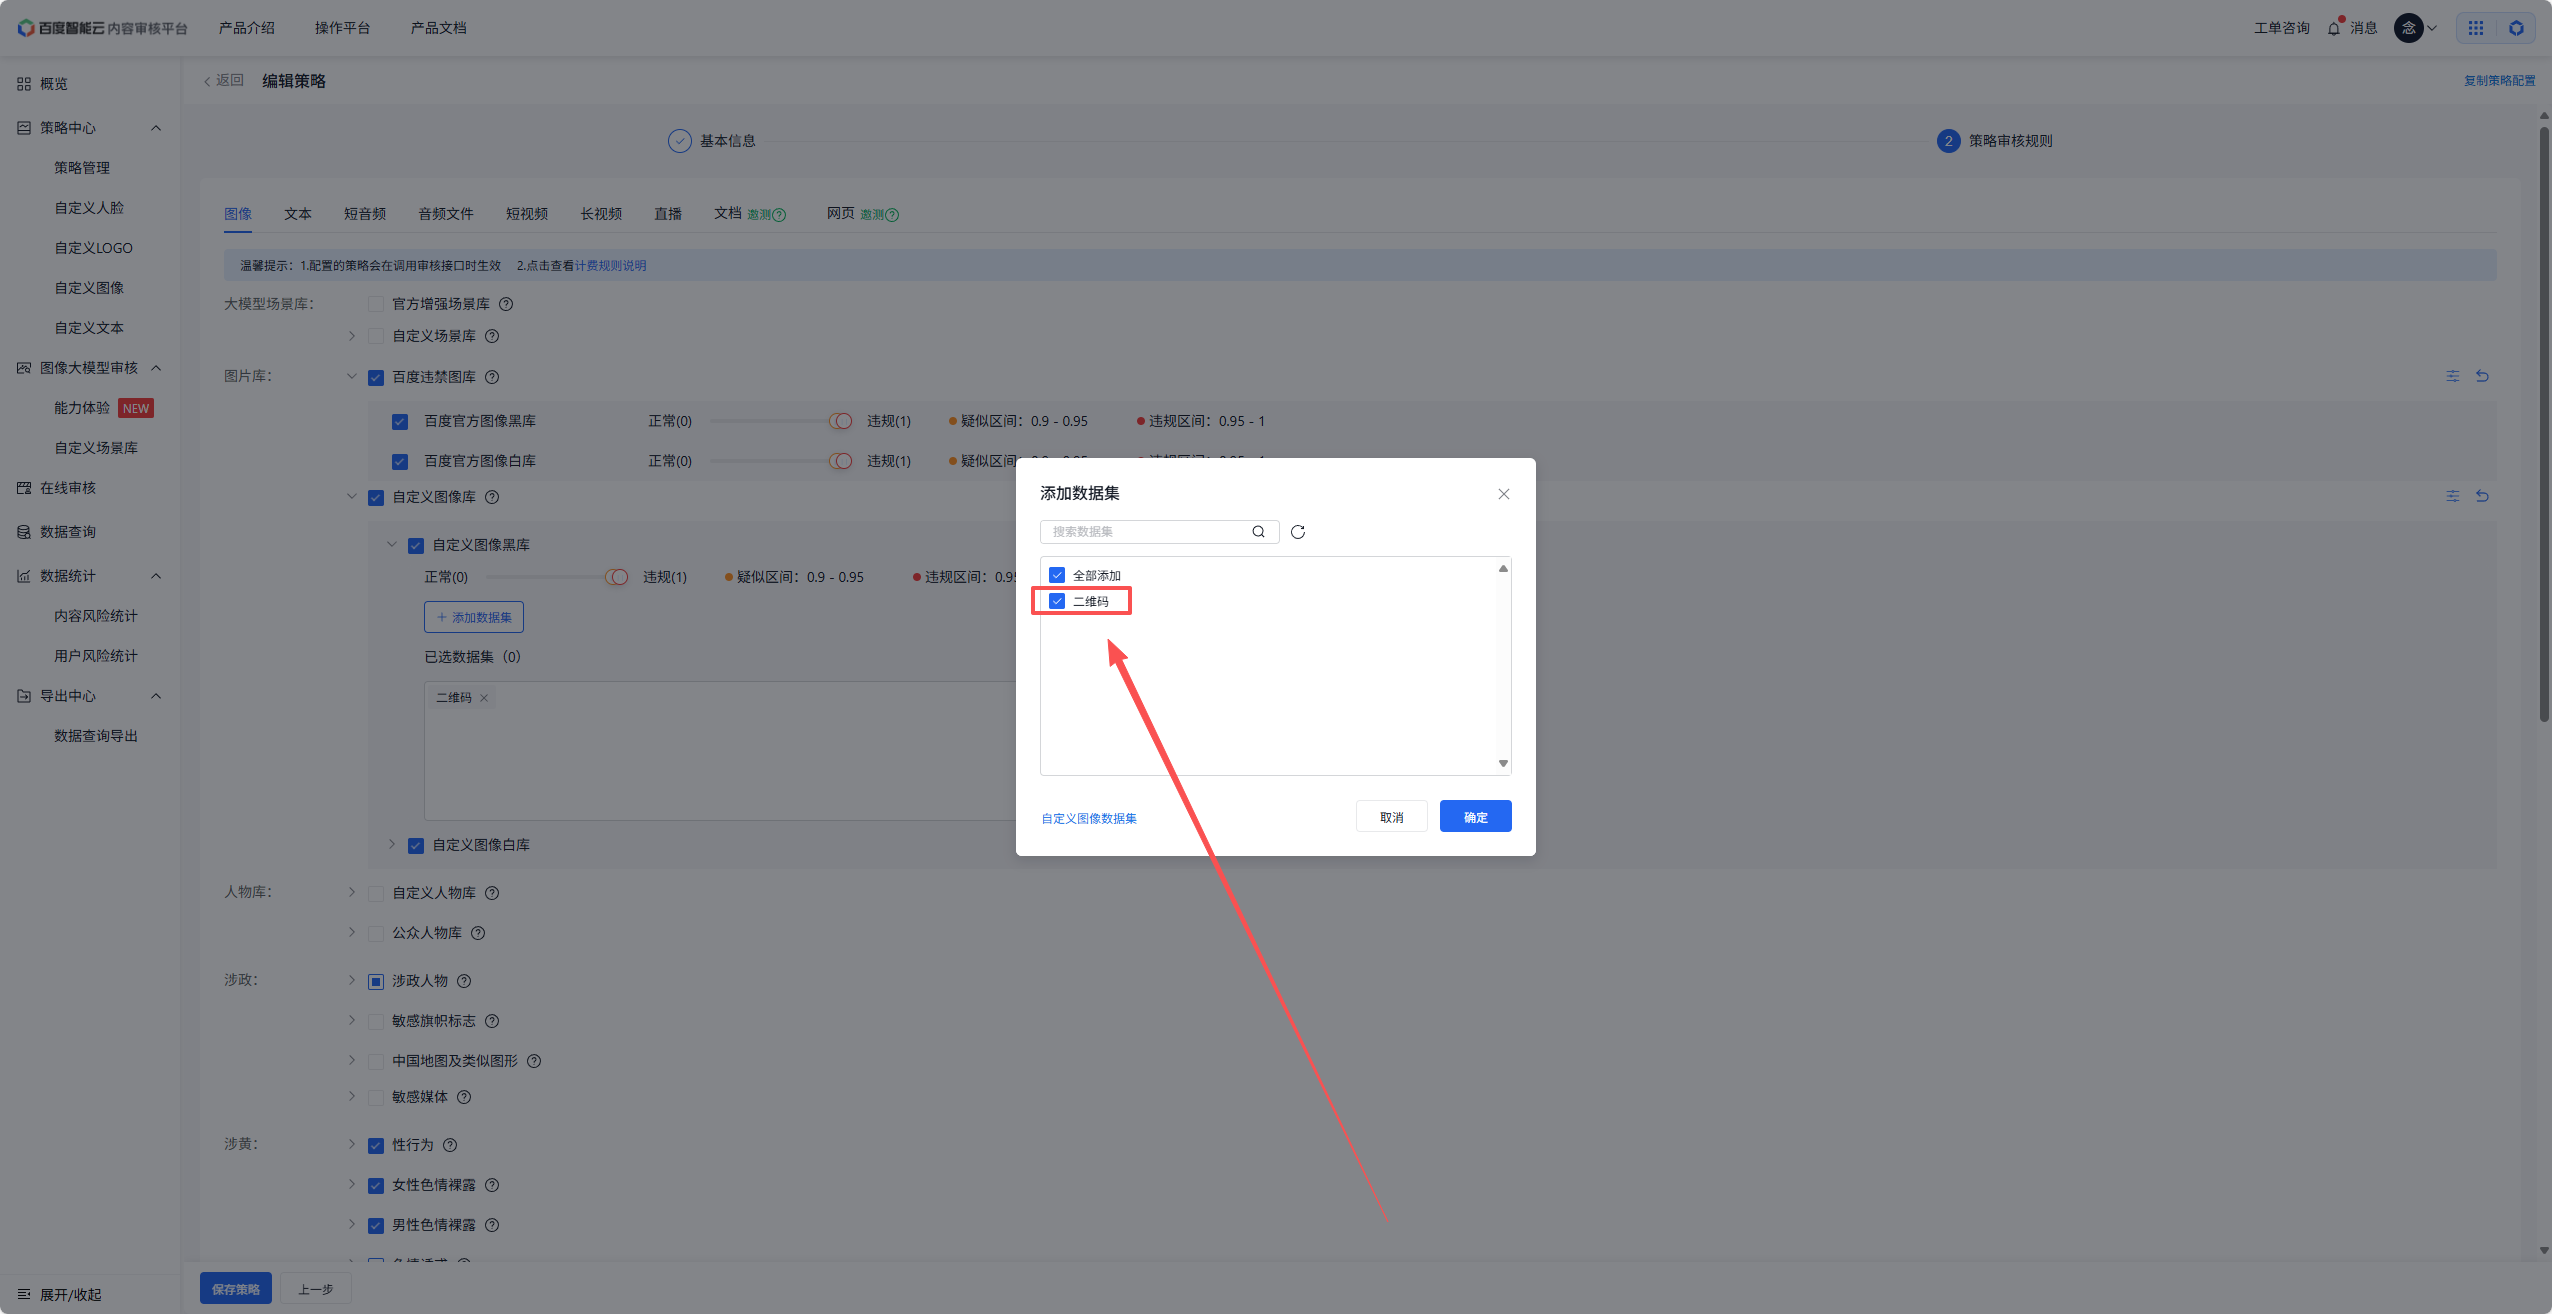
Task: Toggle the 全部添加 checkbox
Action: [1057, 575]
